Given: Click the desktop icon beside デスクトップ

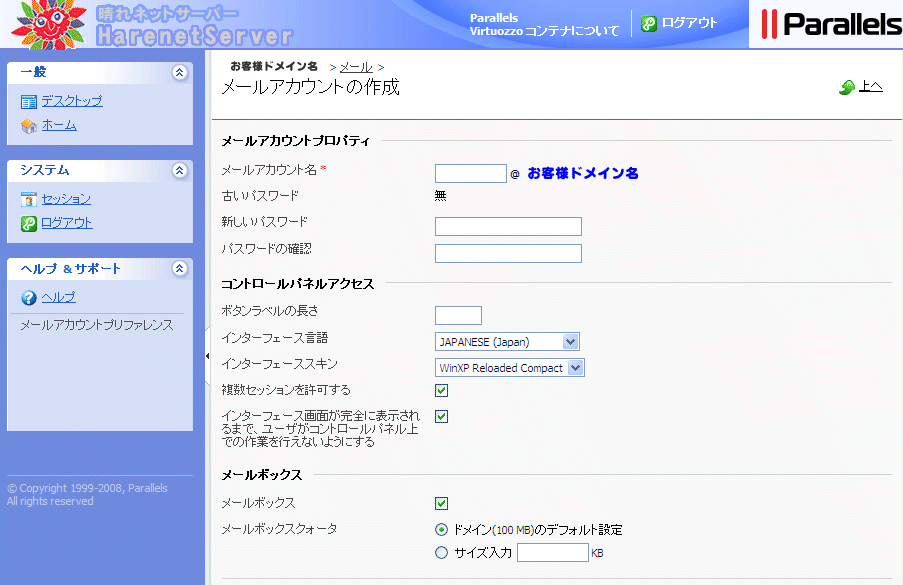Looking at the screenshot, I should pos(29,102).
